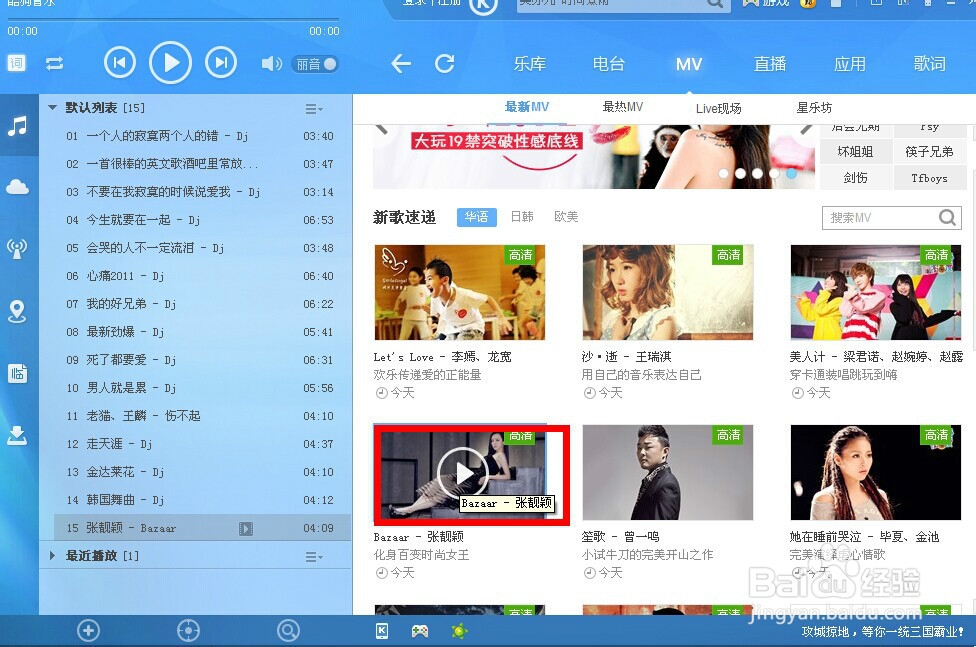Filter new songs by 华语
This screenshot has width=976, height=647.
click(477, 217)
